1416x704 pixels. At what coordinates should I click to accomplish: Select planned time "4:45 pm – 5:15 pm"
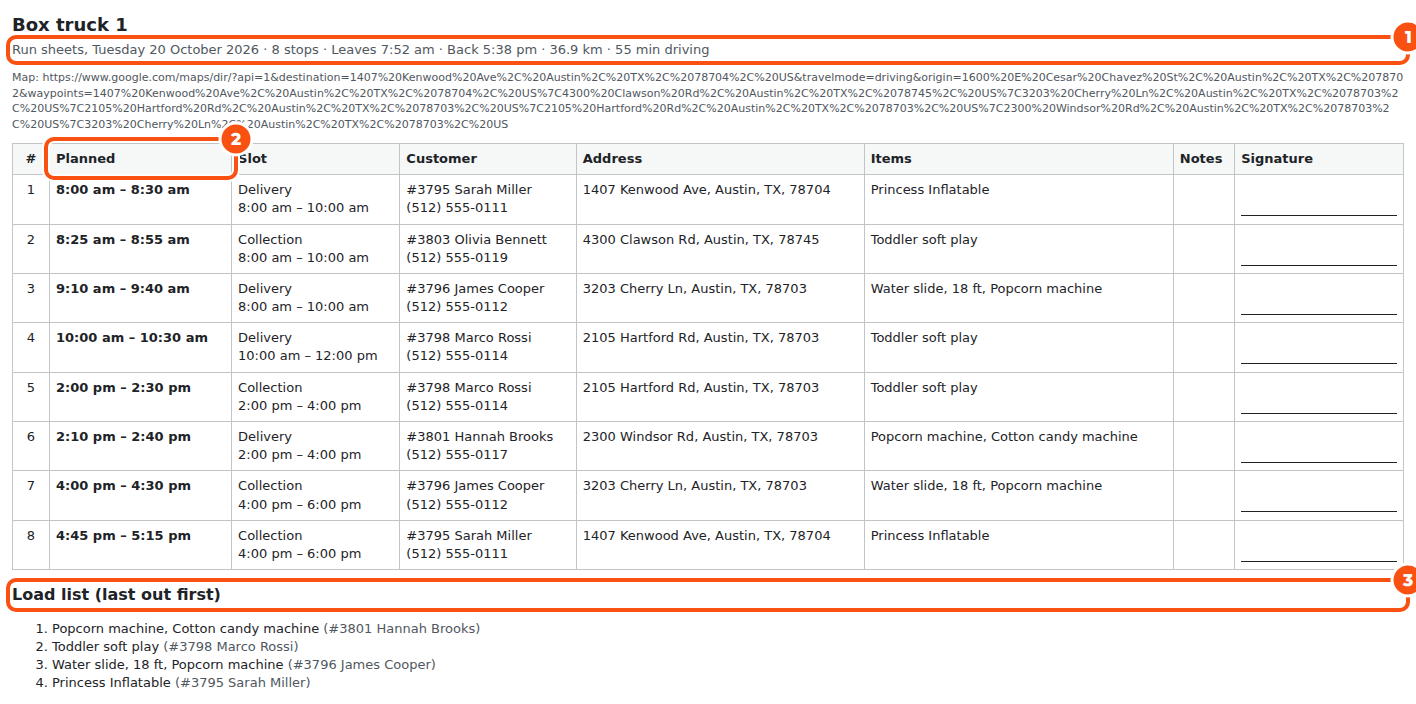click(123, 535)
